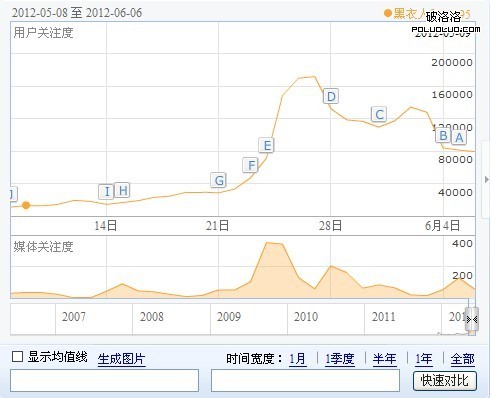The image size is (491, 398).
Task: Select news marker F on chart
Action: [x=251, y=165]
